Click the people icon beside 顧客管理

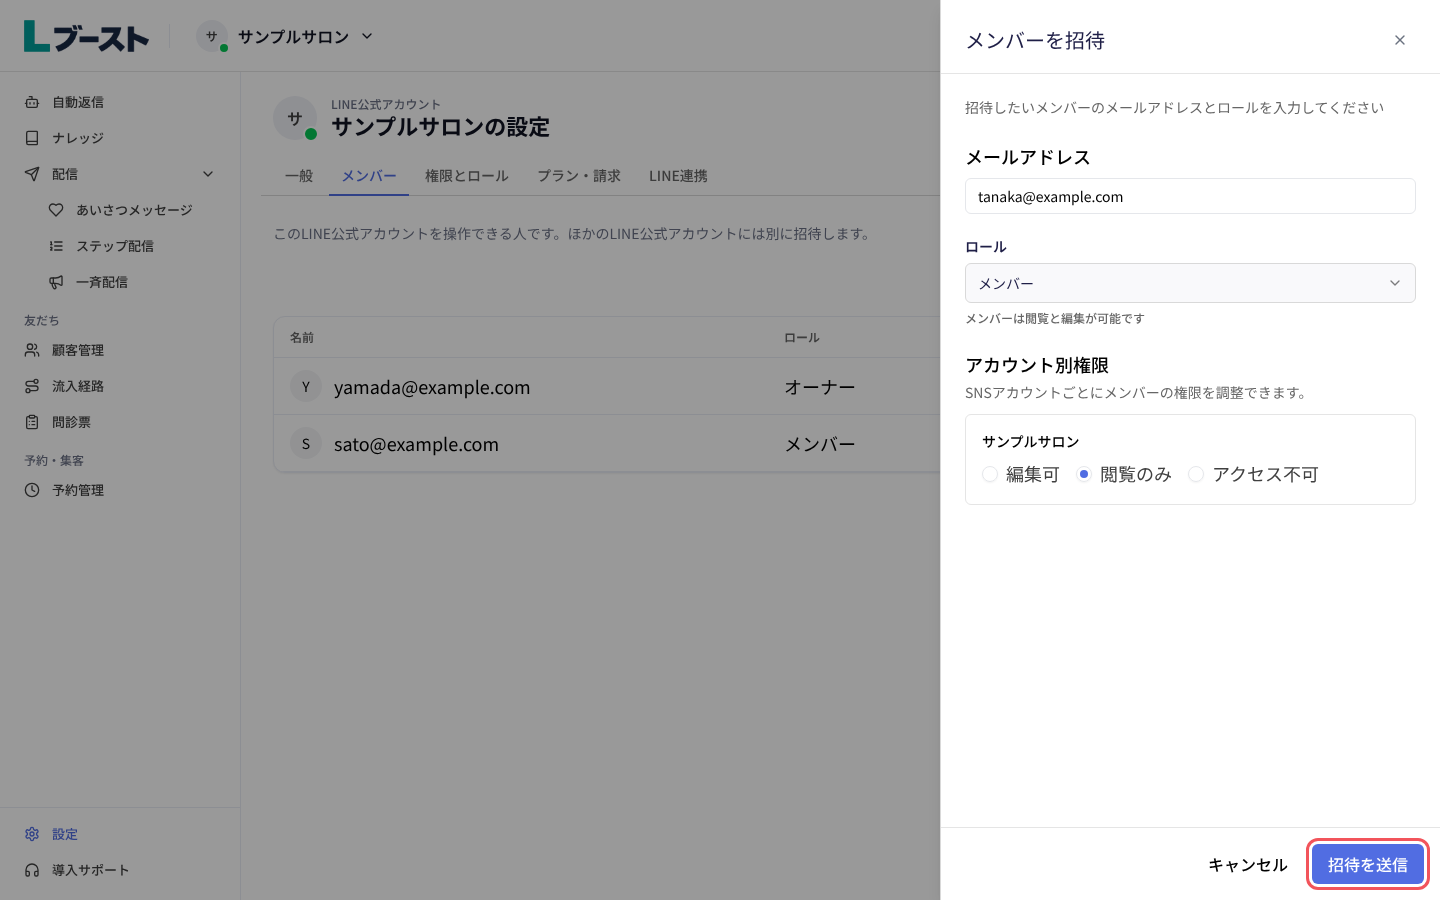tap(32, 350)
